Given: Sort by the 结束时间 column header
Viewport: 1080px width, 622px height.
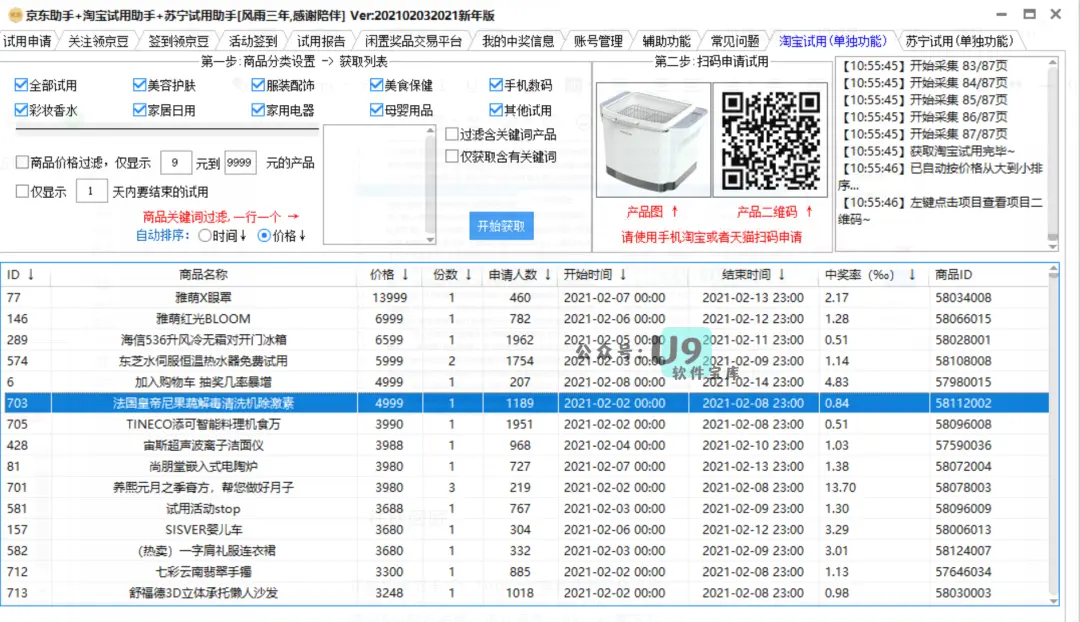Looking at the screenshot, I should [754, 275].
